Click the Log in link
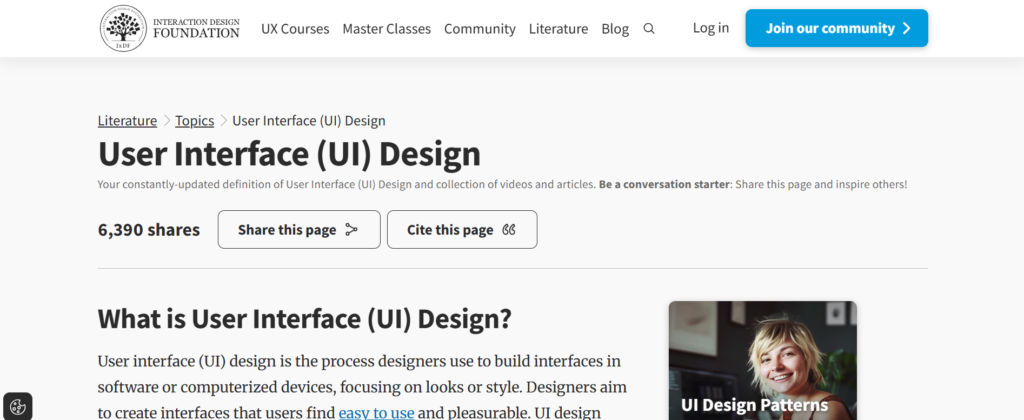The height and width of the screenshot is (420, 1024). [x=711, y=28]
